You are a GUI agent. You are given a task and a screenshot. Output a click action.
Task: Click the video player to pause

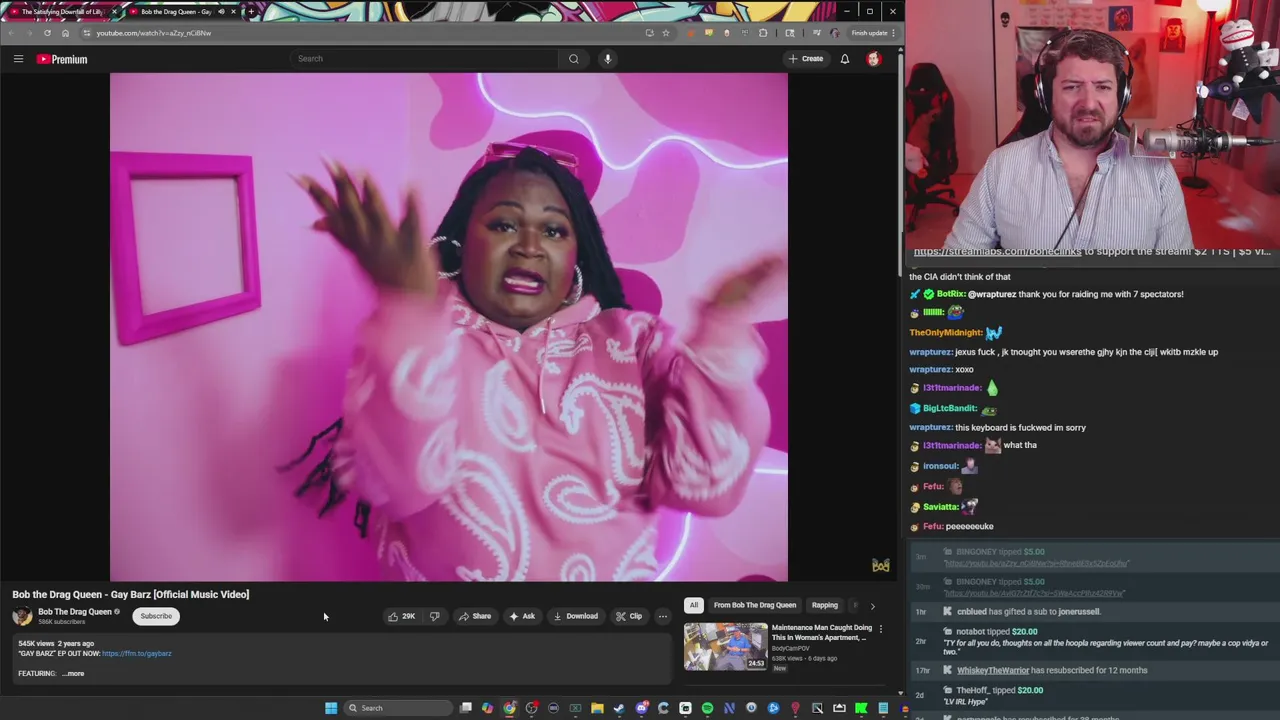[449, 327]
